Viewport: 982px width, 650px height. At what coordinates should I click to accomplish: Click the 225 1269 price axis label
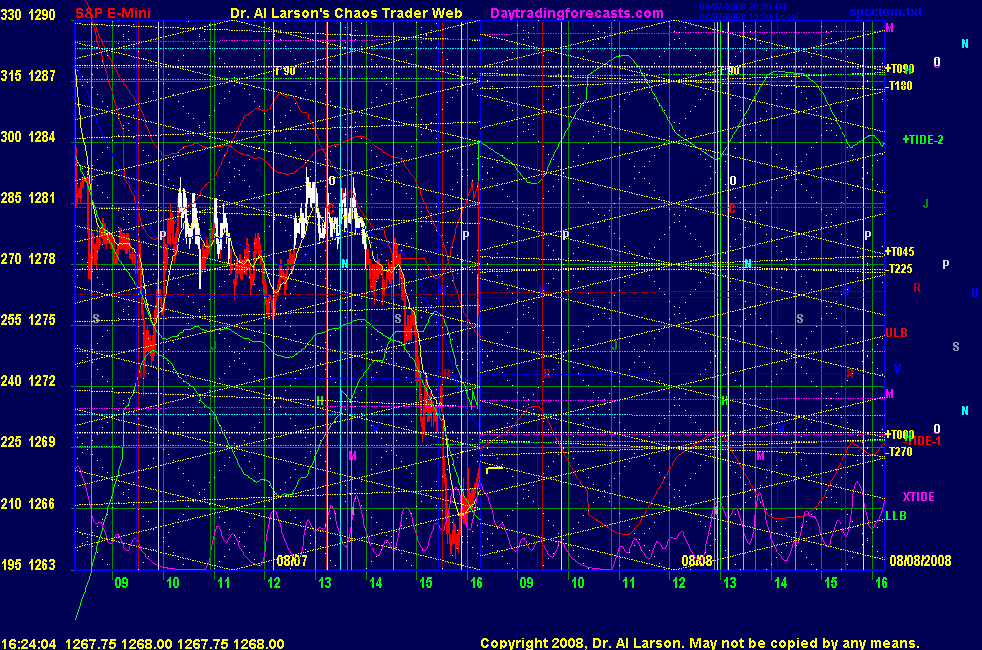(x=28, y=442)
